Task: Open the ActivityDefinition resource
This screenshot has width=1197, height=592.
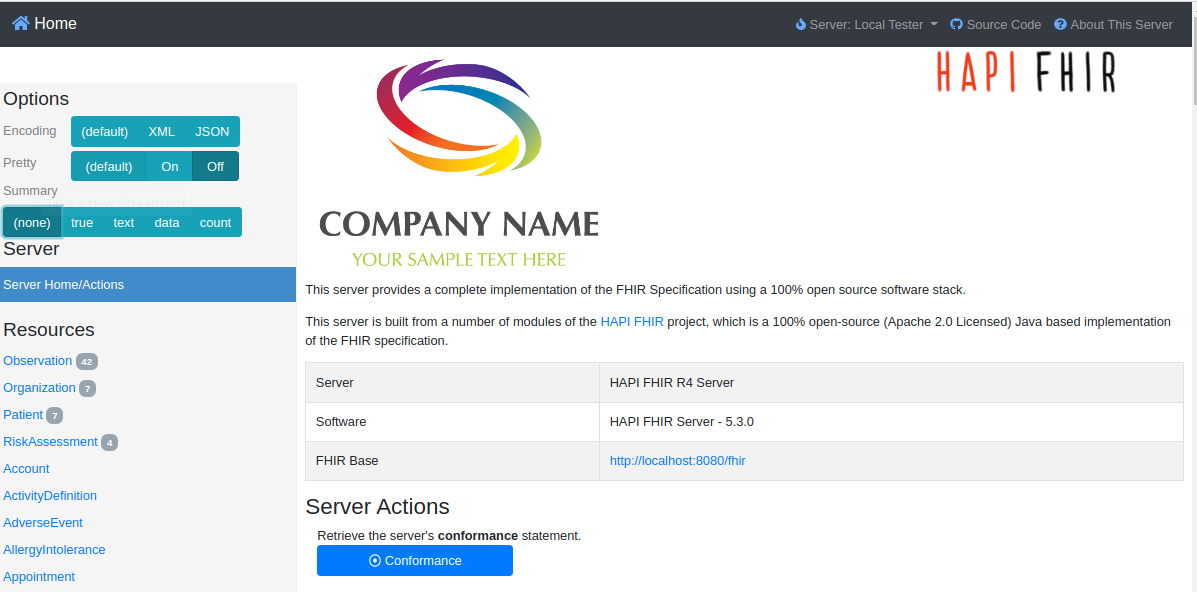Action: point(50,496)
